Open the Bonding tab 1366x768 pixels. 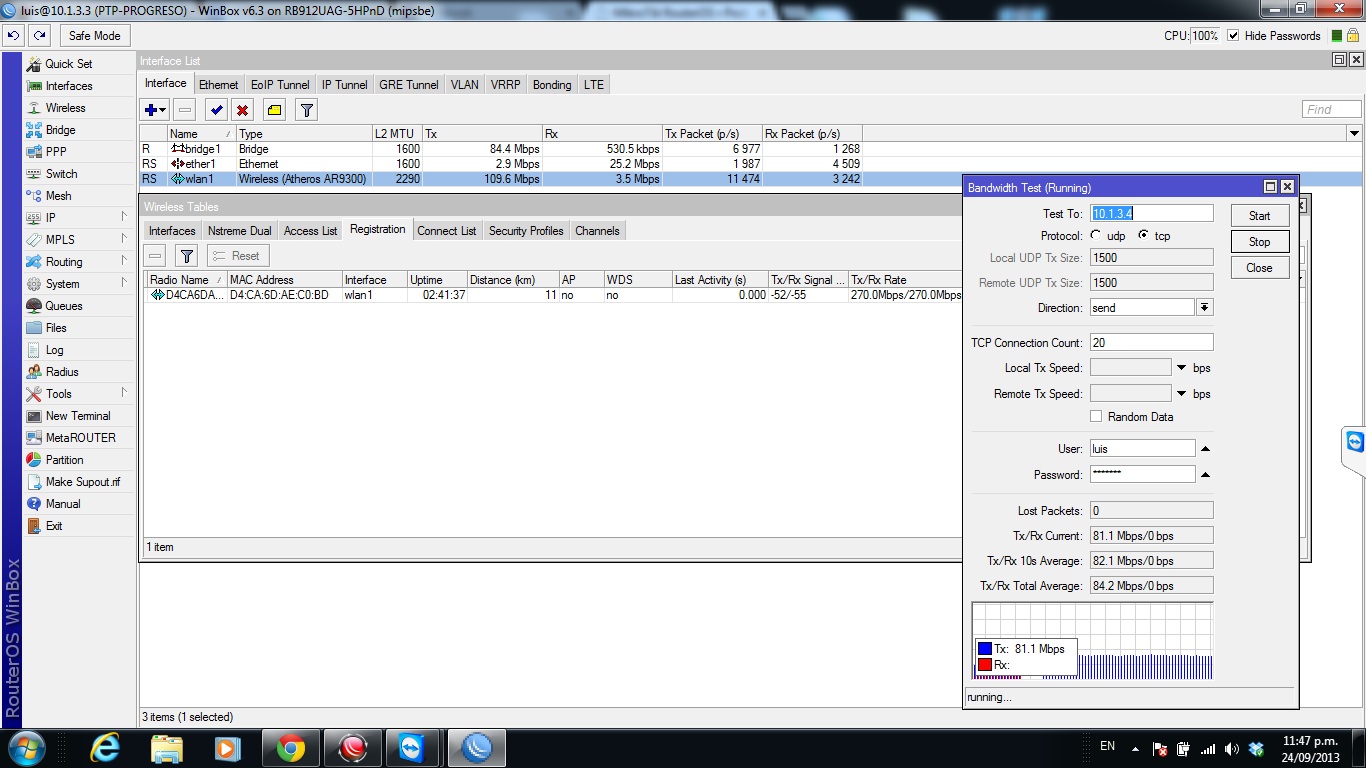[x=552, y=85]
